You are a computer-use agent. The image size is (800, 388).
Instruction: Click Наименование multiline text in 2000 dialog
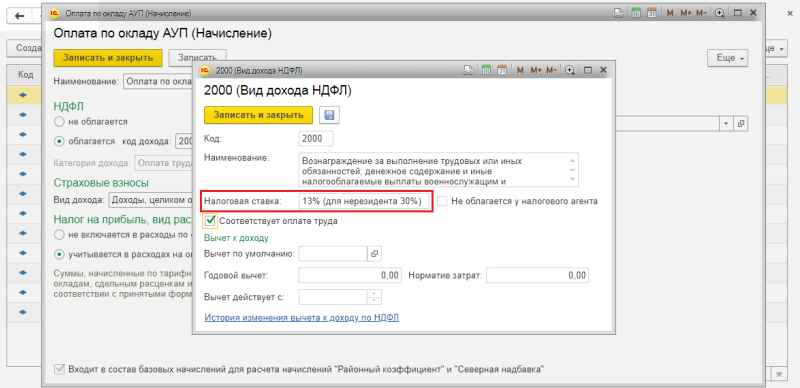tap(439, 169)
